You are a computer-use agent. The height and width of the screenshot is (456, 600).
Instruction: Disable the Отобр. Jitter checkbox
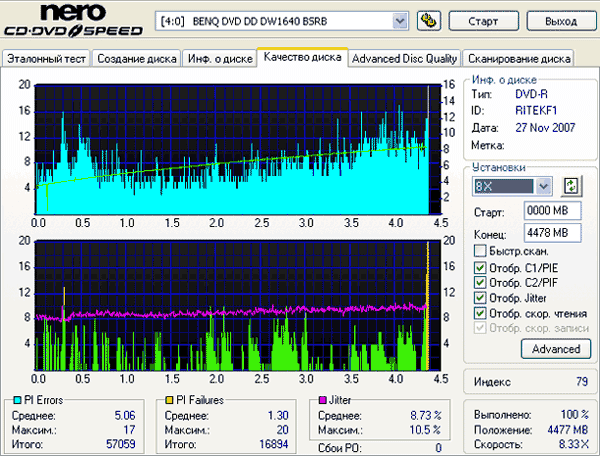[x=480, y=298]
